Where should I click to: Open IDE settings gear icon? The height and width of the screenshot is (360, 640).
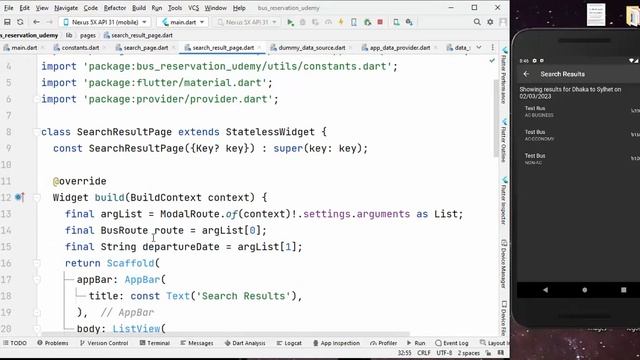coord(490,22)
